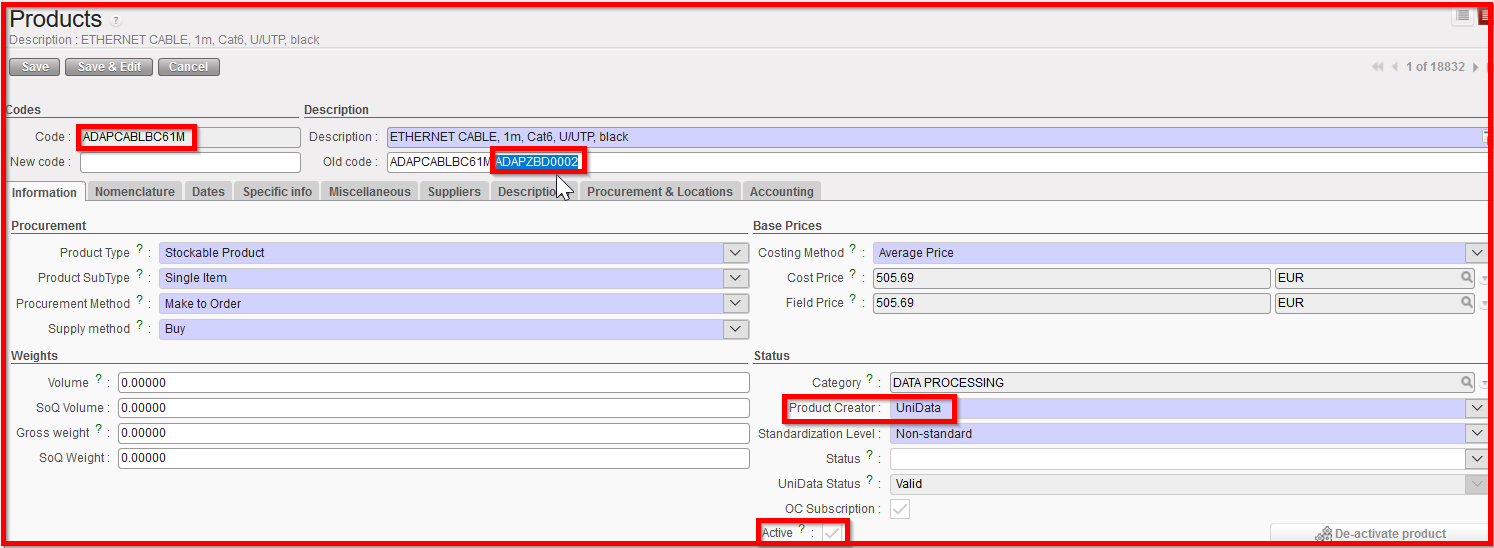The width and height of the screenshot is (1494, 548).
Task: Expand the Product Creator dropdown
Action: coord(1476,408)
